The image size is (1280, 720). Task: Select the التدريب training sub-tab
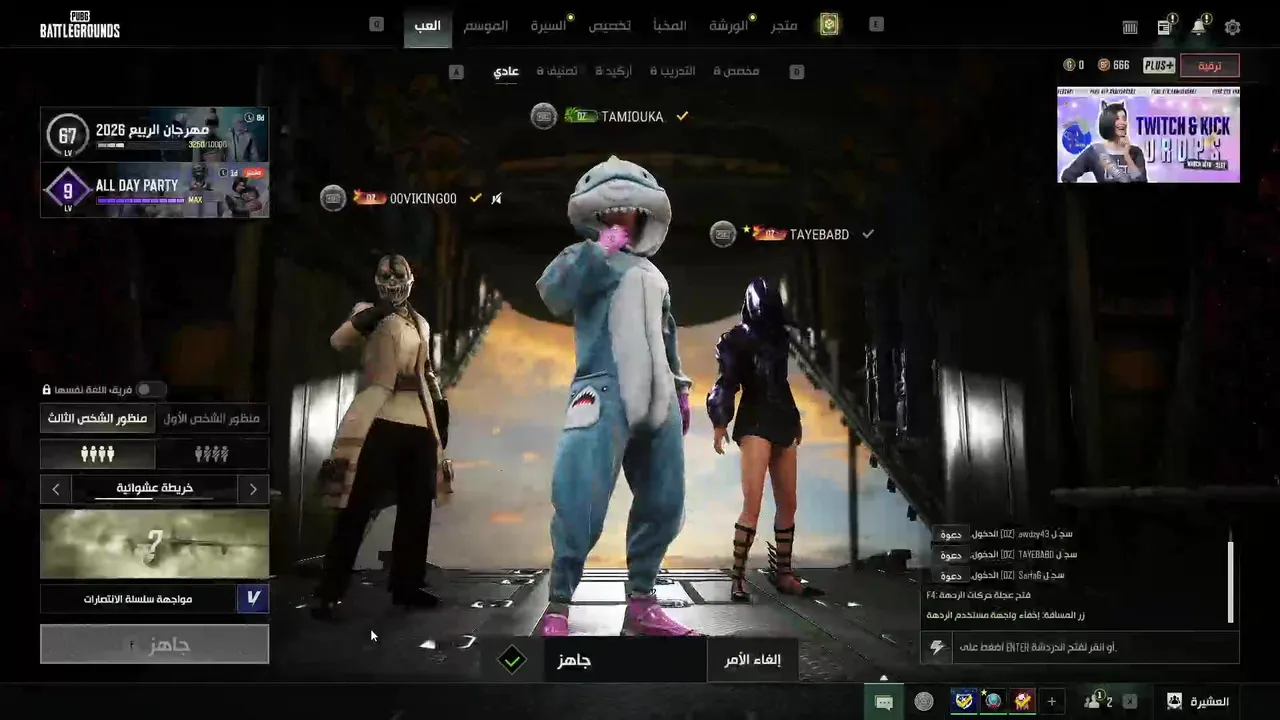(x=673, y=71)
